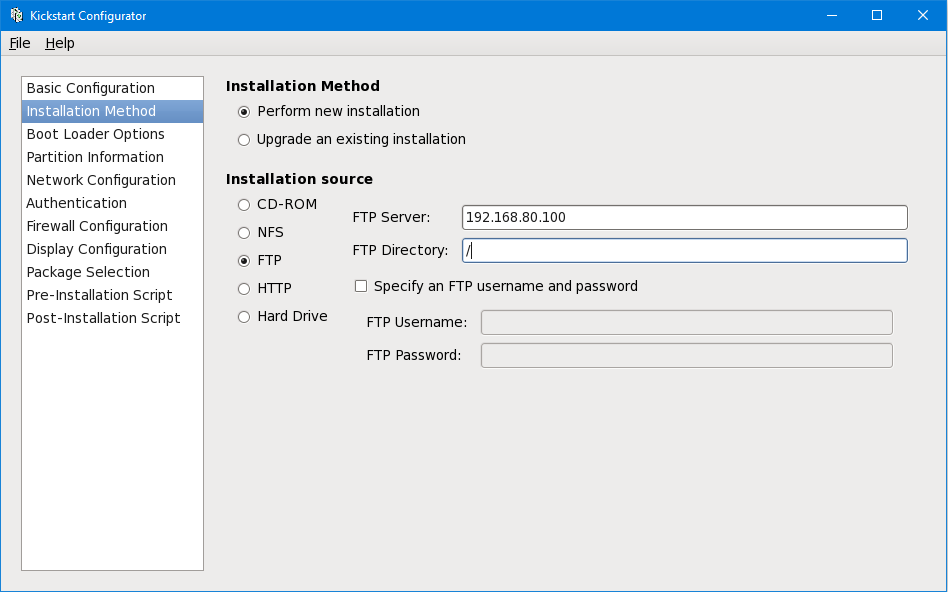Go to Boot Loader Options section

pos(96,134)
